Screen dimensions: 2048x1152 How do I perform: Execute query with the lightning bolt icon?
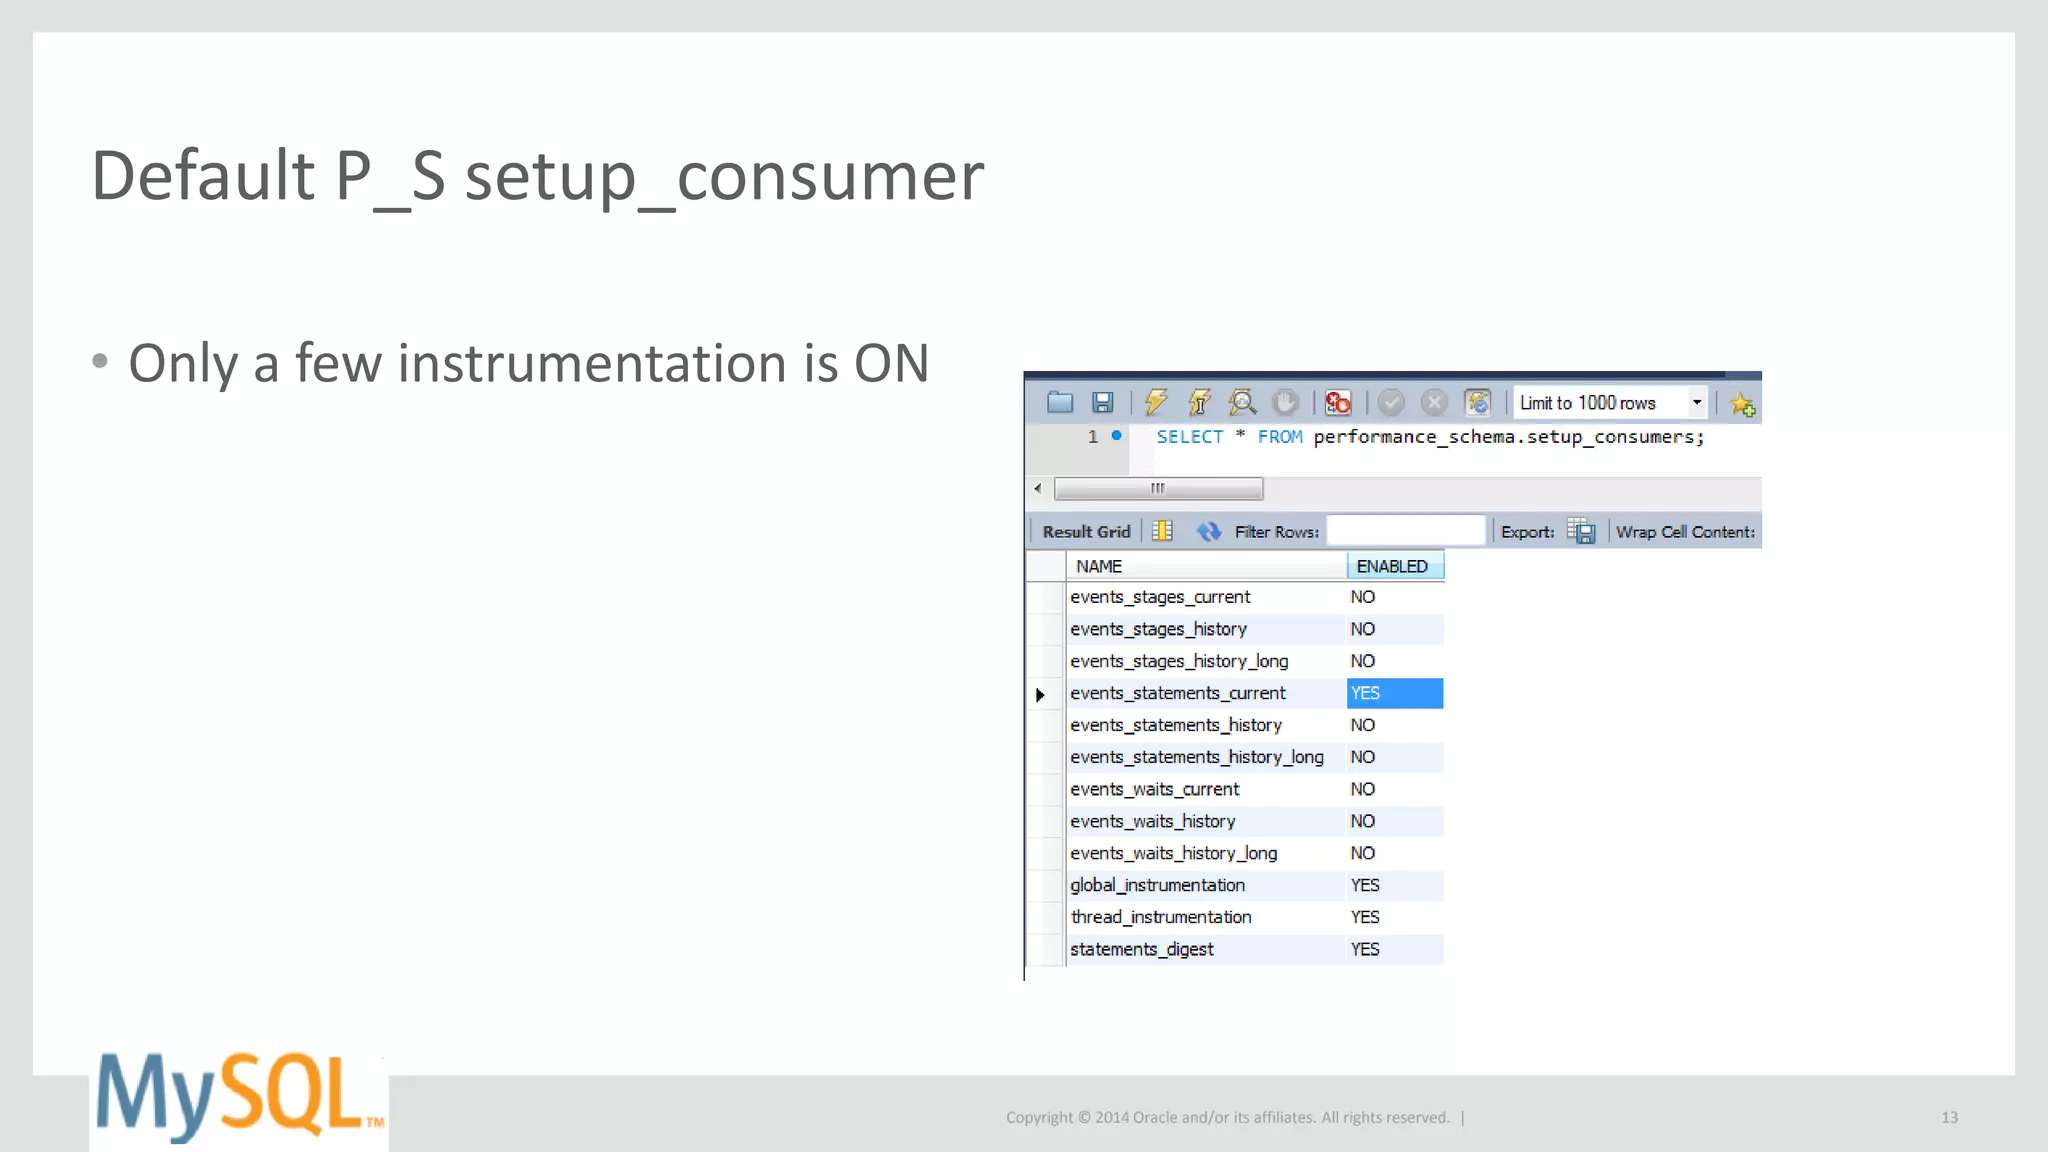click(1156, 403)
